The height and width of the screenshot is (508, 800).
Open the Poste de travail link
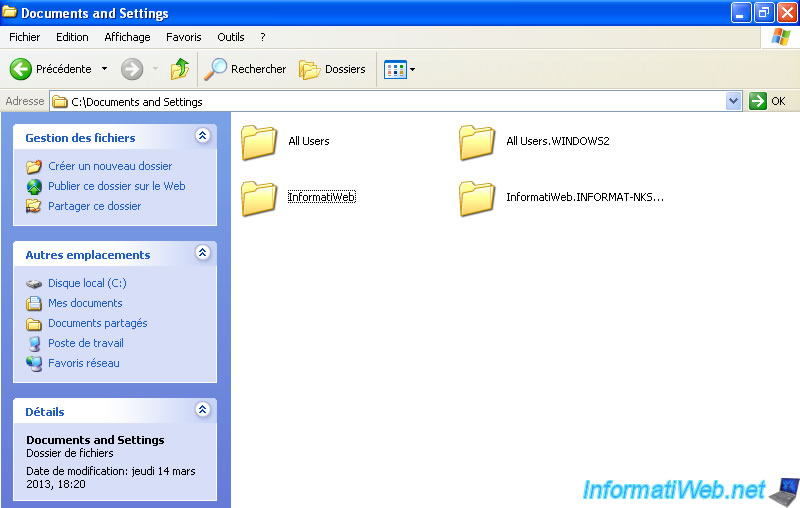tap(86, 343)
